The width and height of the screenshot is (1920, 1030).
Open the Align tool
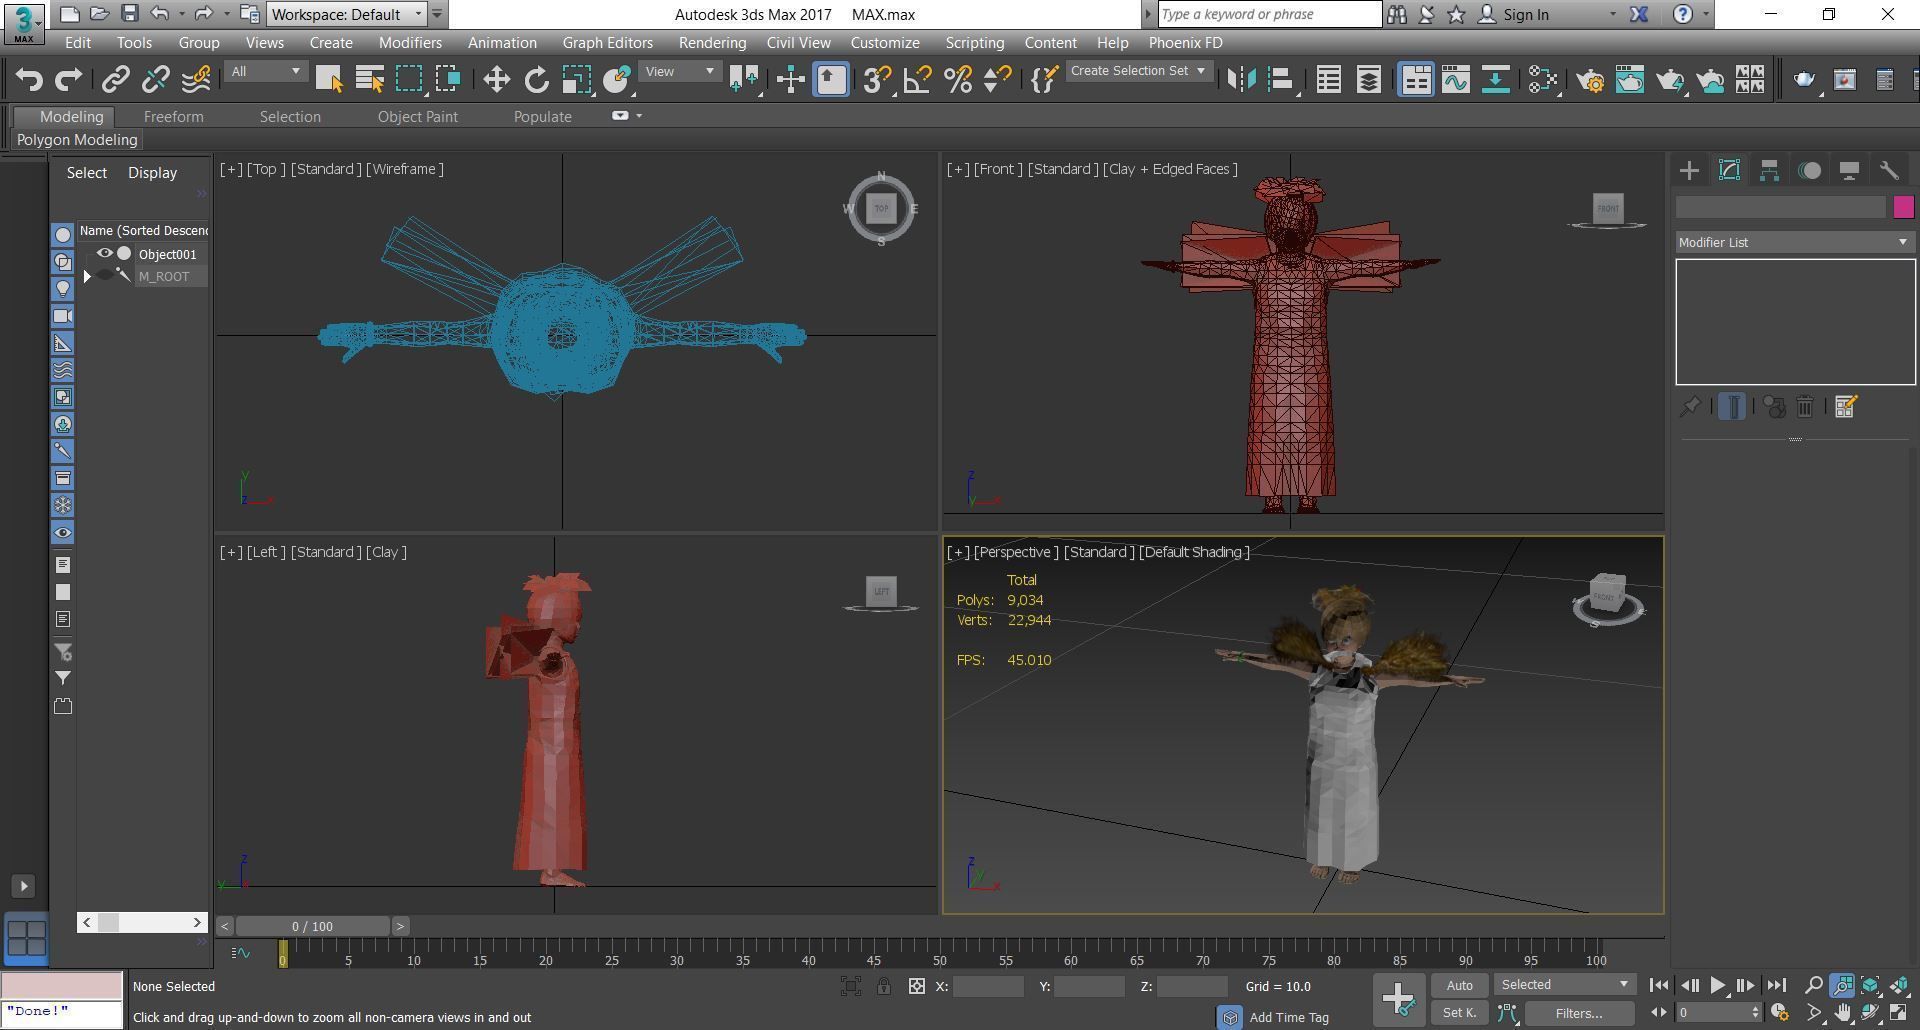coord(1282,80)
